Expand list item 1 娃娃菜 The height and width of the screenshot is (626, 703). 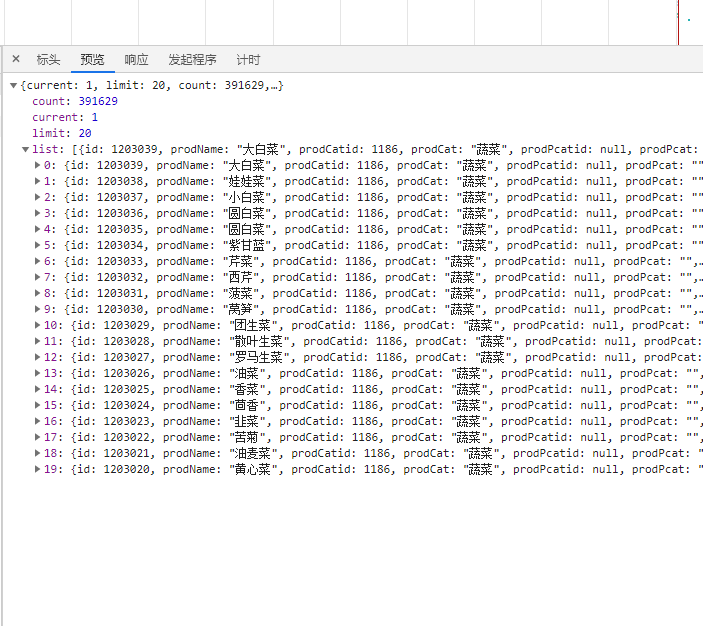[x=38, y=182]
